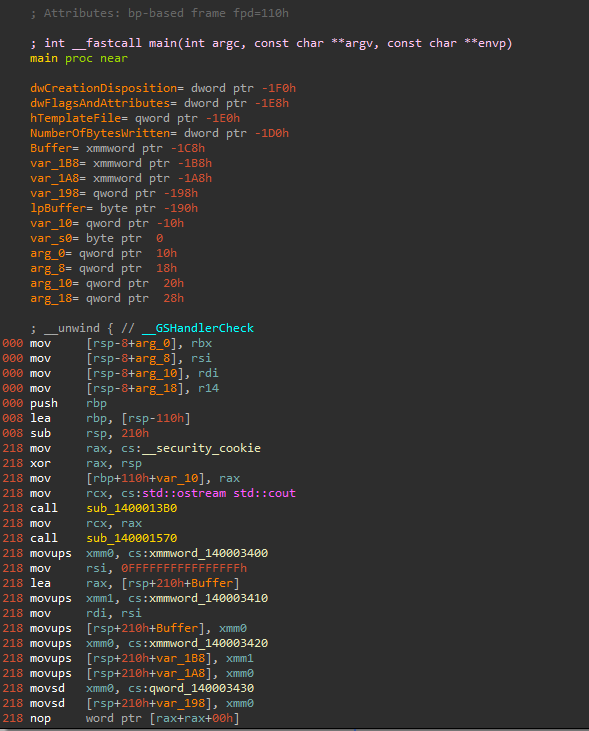Click var_10 in the variable list

[x=51, y=223]
